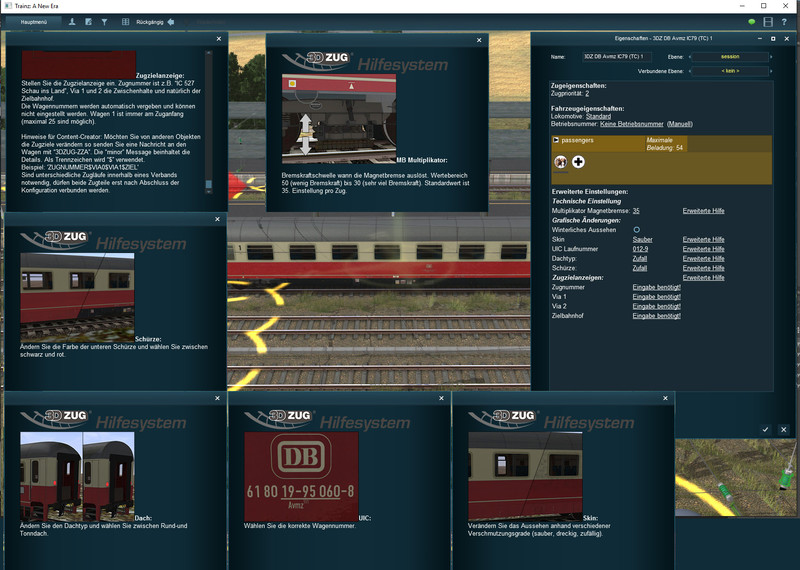
Task: Expand the passengers load triangle
Action: (x=555, y=141)
